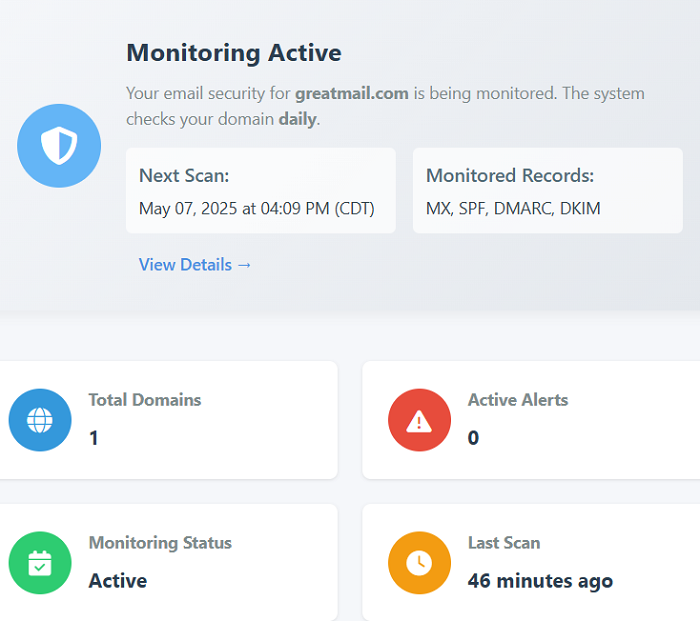Click the May 07, 2025 scan date
The image size is (700, 621).
256,209
